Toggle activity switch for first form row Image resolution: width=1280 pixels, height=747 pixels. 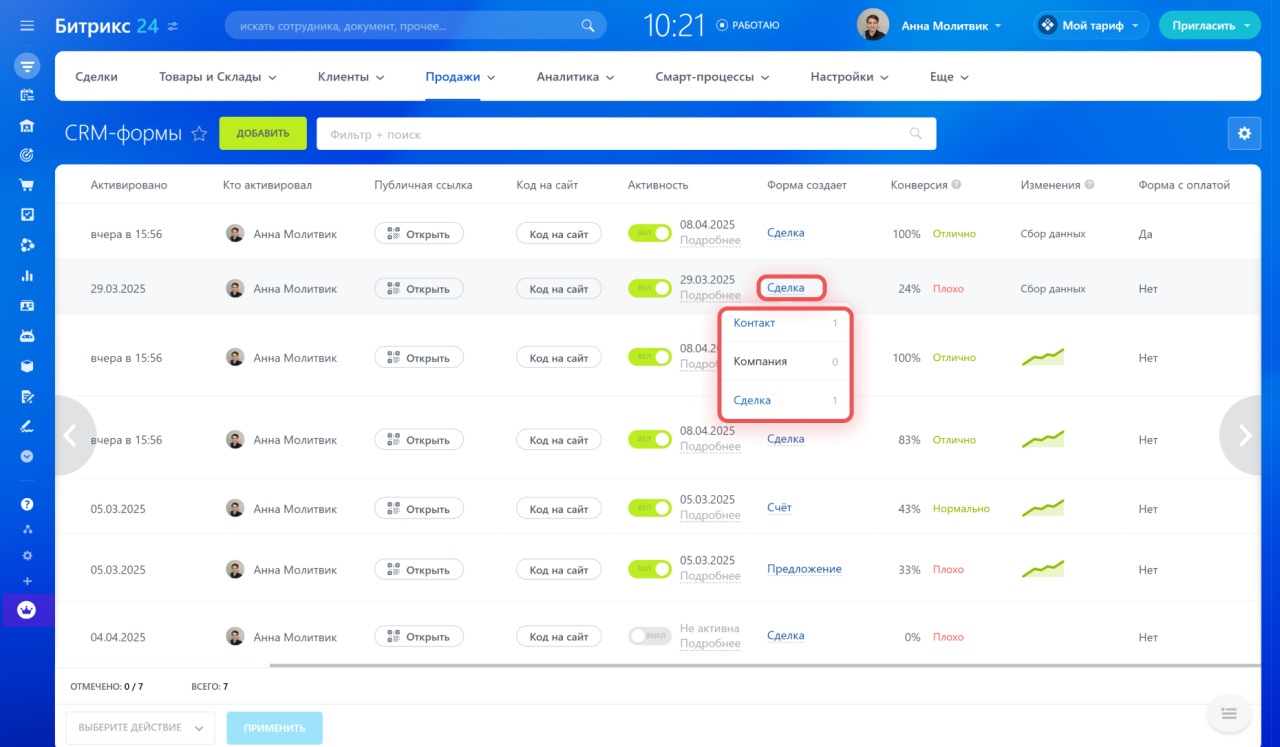tap(649, 233)
